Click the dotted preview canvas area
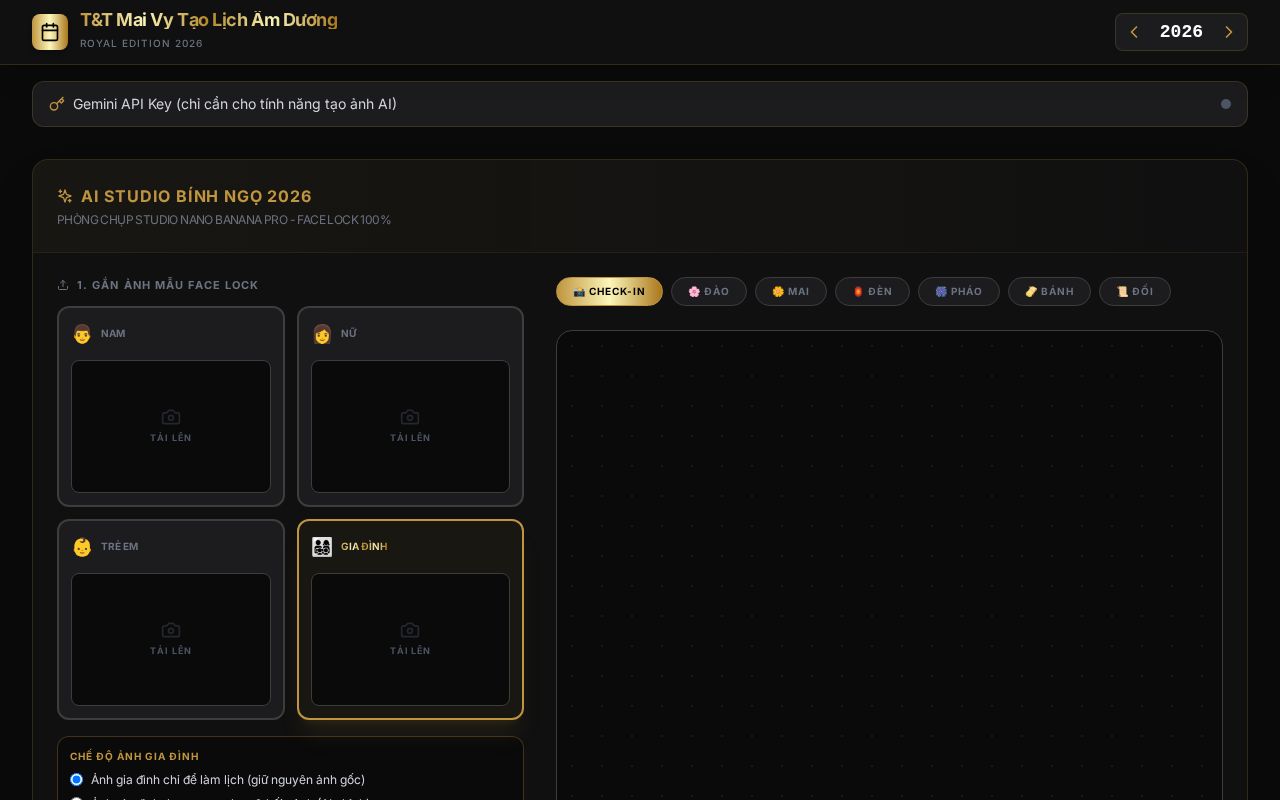This screenshot has height=800, width=1280. [x=889, y=565]
